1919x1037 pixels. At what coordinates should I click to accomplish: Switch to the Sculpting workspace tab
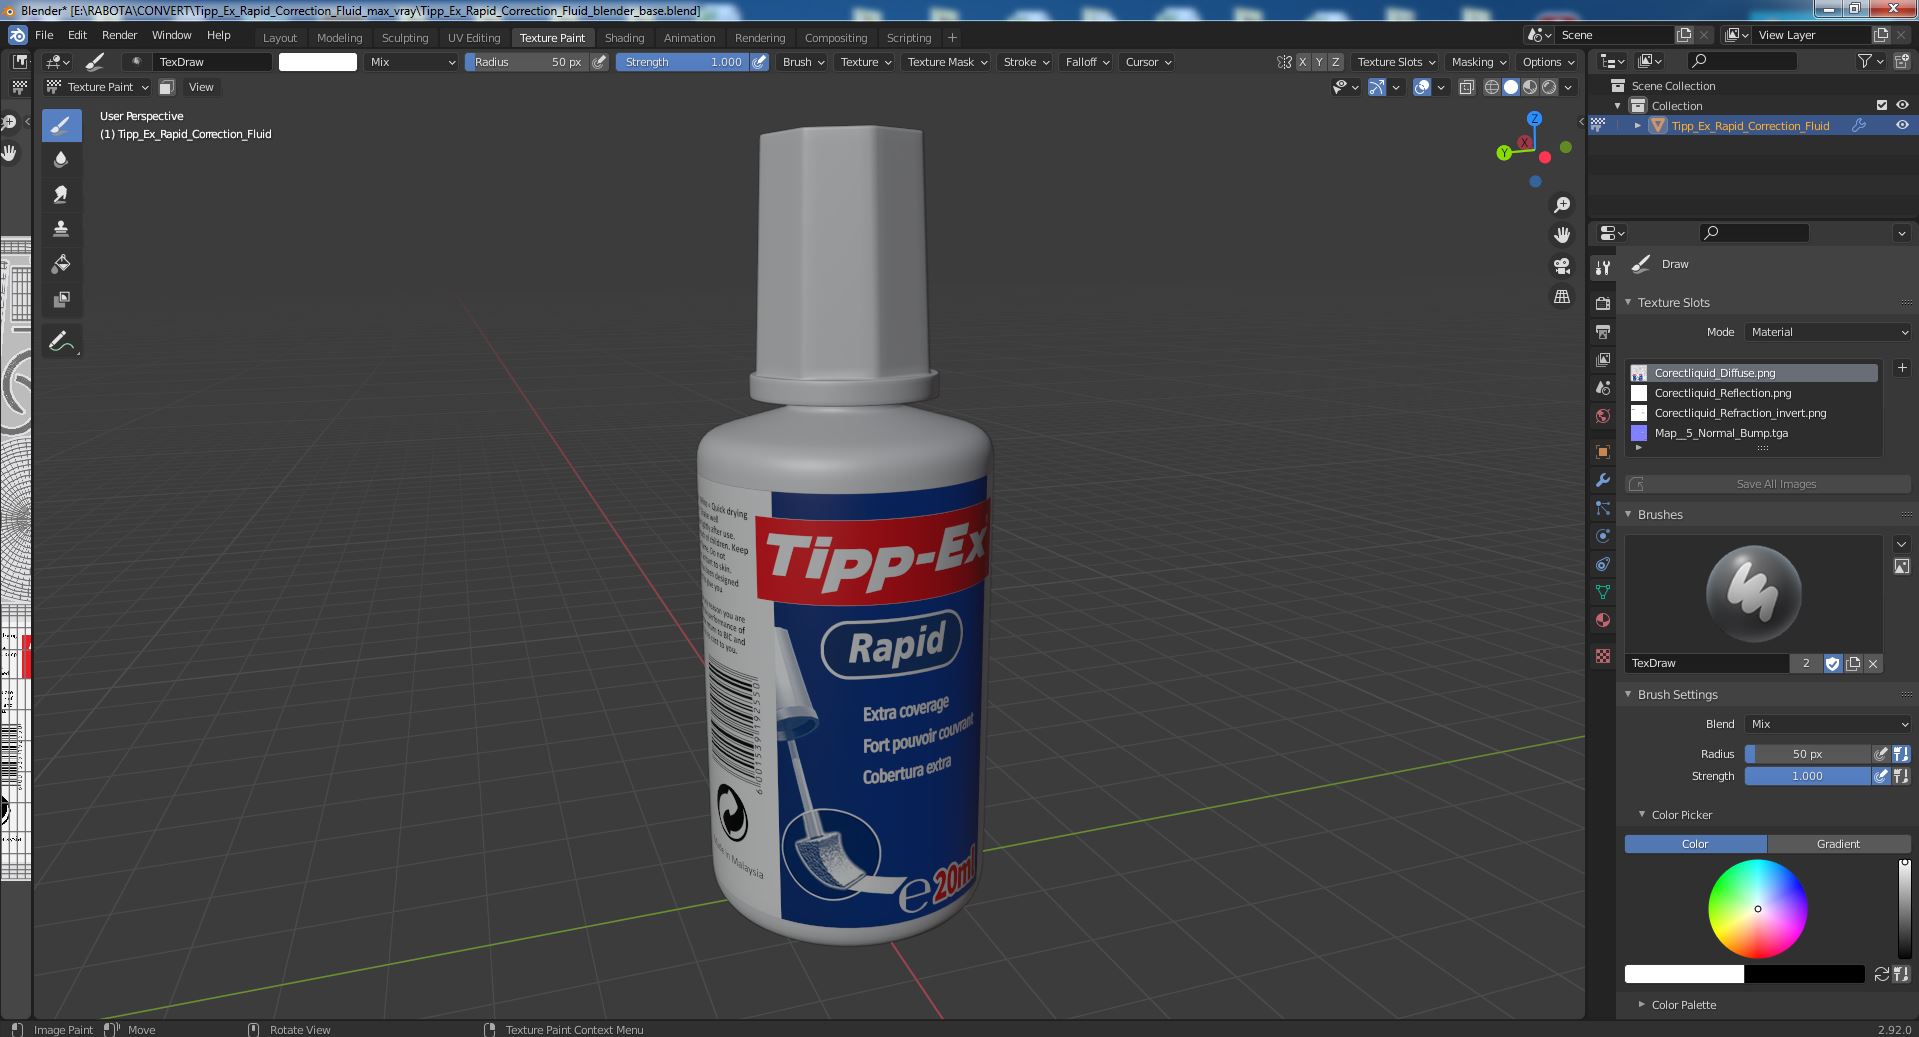point(405,37)
